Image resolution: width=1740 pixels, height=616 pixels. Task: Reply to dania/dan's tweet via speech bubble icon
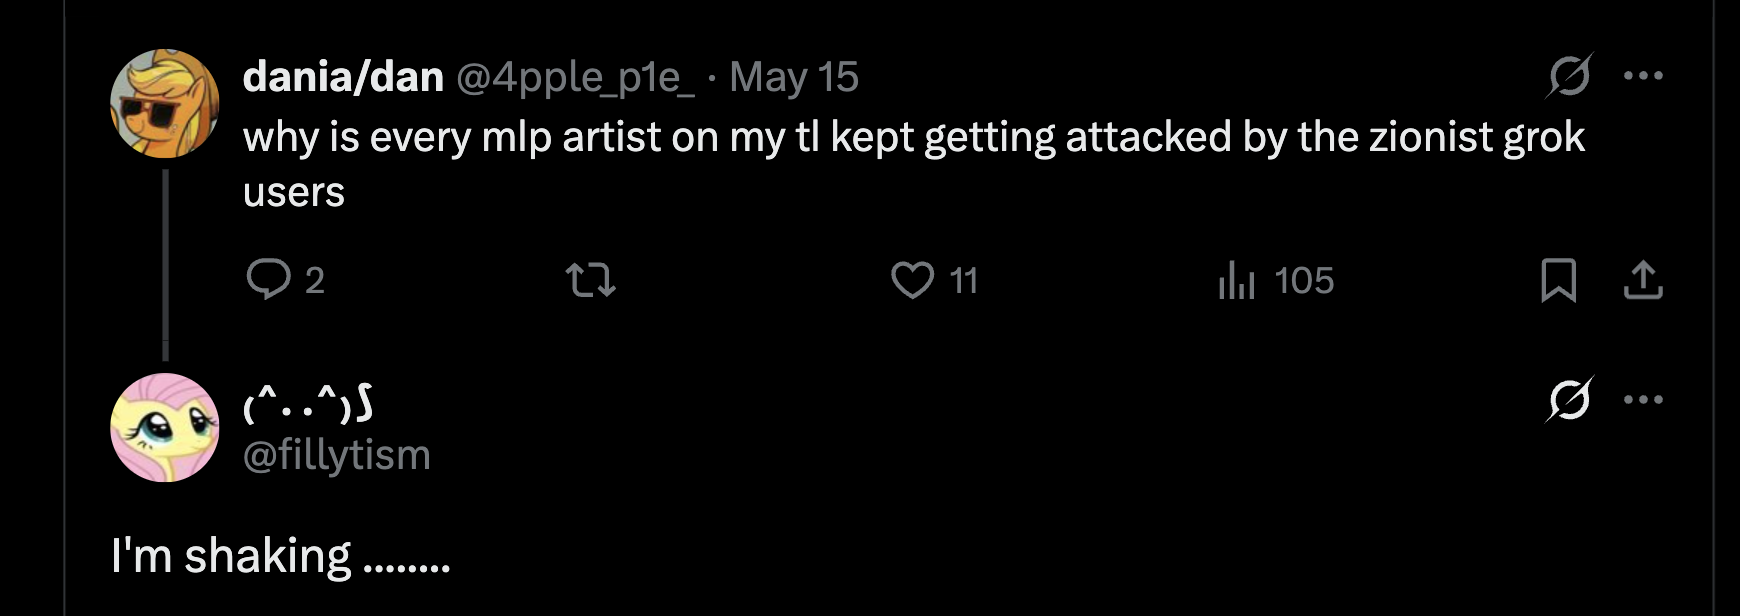269,280
